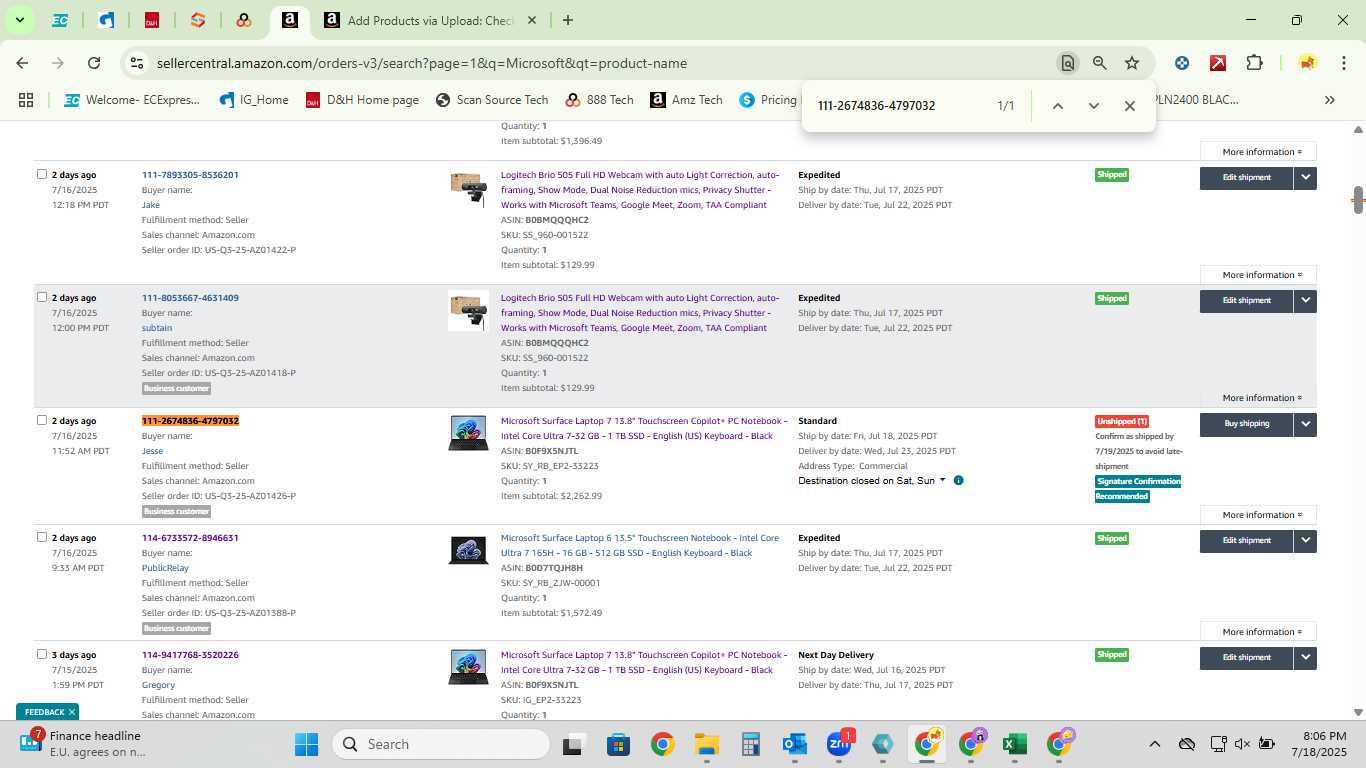The image size is (1366, 768).
Task: Open the Windows Start menu
Action: point(306,744)
